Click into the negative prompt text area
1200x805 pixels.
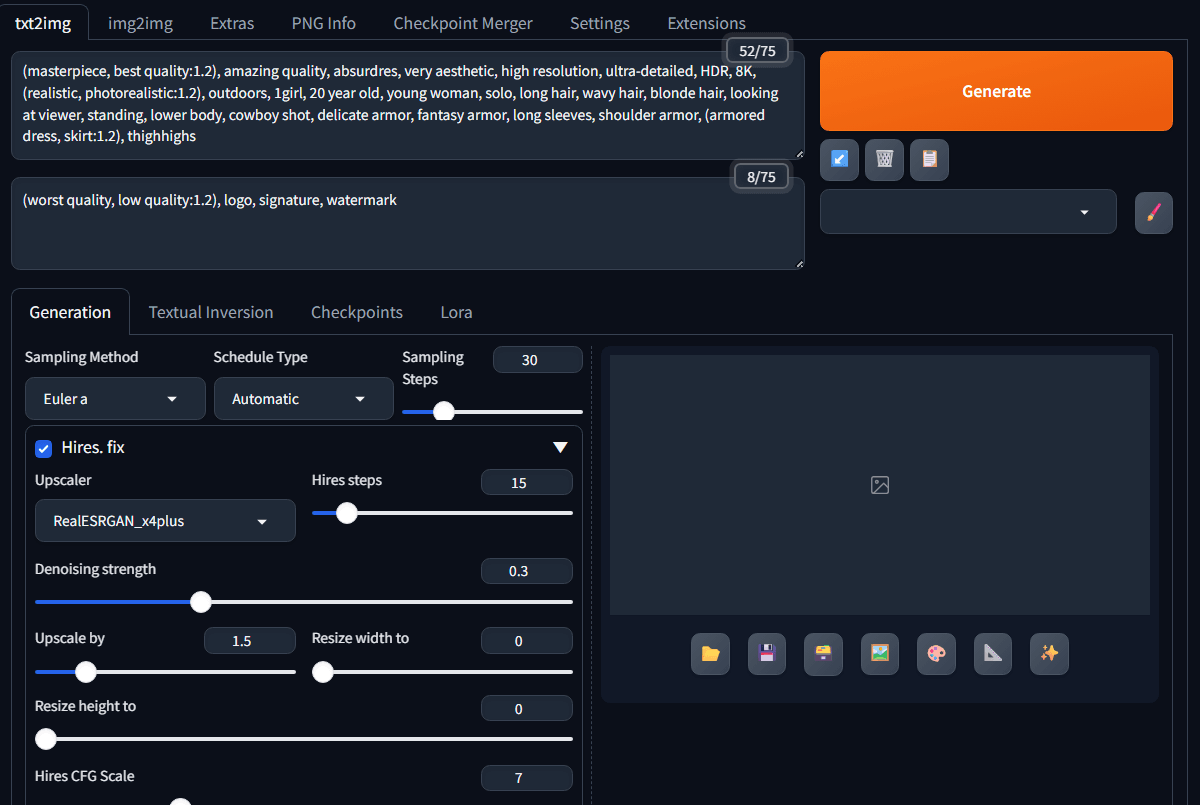coord(408,223)
